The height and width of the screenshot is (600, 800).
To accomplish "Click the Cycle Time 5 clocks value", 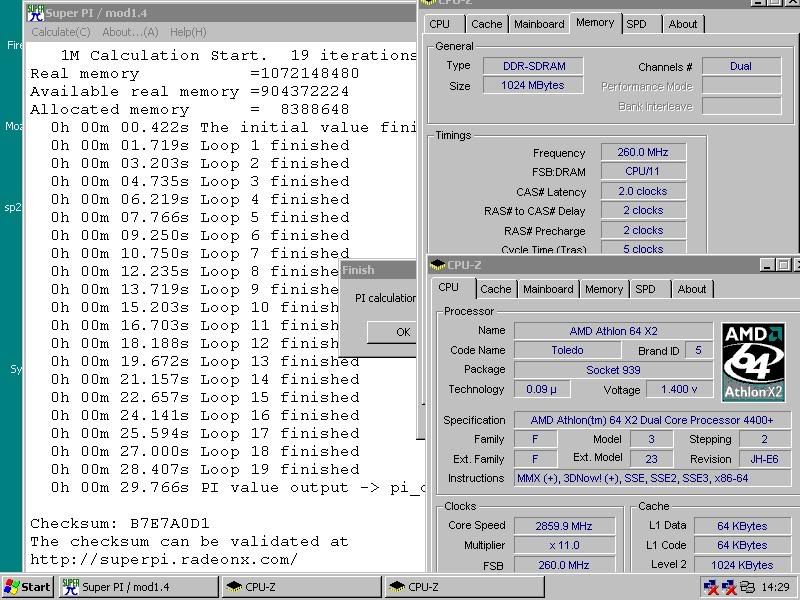I will click(643, 248).
